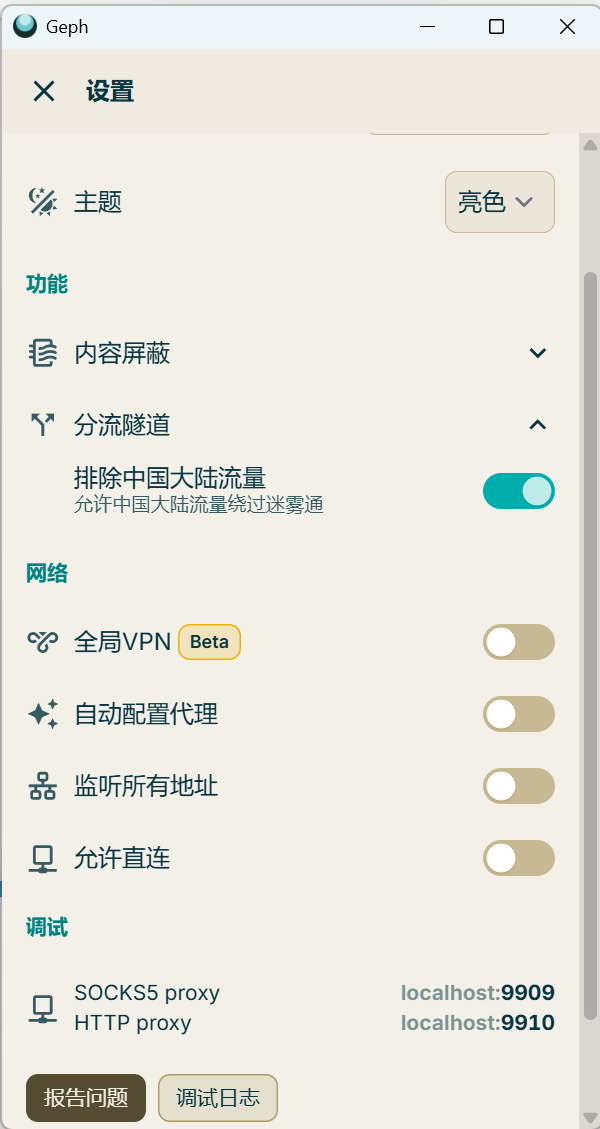600x1129 pixels.
Task: Open the 亮色 theme dropdown
Action: 499,202
